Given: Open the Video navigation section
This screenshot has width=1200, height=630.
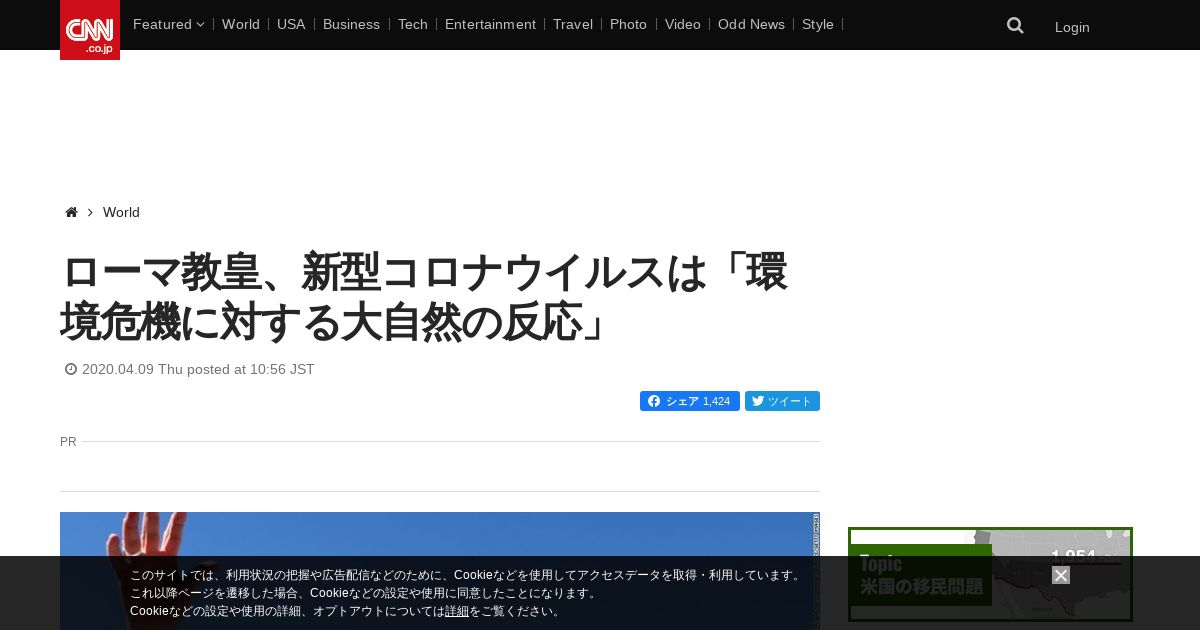Looking at the screenshot, I should (683, 24).
